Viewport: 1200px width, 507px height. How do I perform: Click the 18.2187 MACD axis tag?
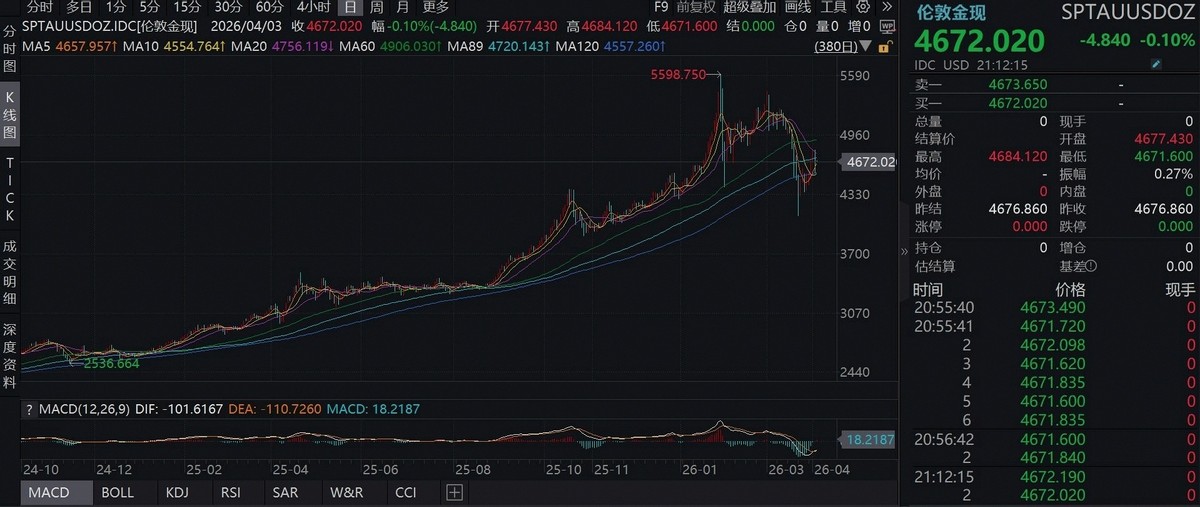[868, 440]
